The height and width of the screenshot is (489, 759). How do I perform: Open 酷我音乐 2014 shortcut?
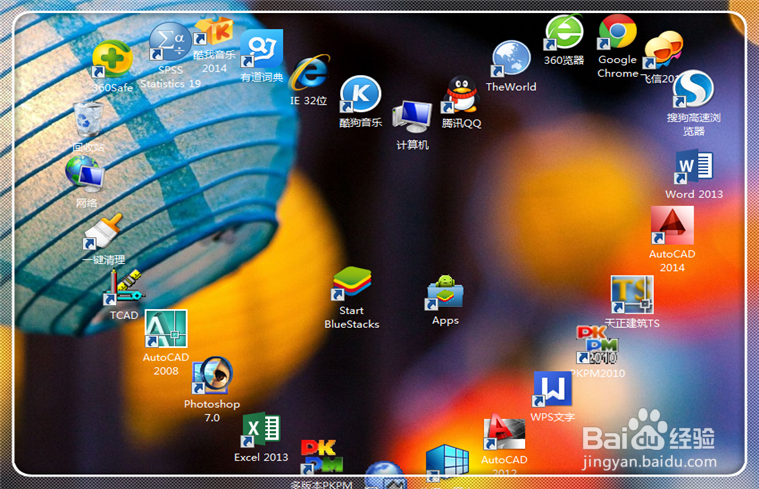click(214, 31)
